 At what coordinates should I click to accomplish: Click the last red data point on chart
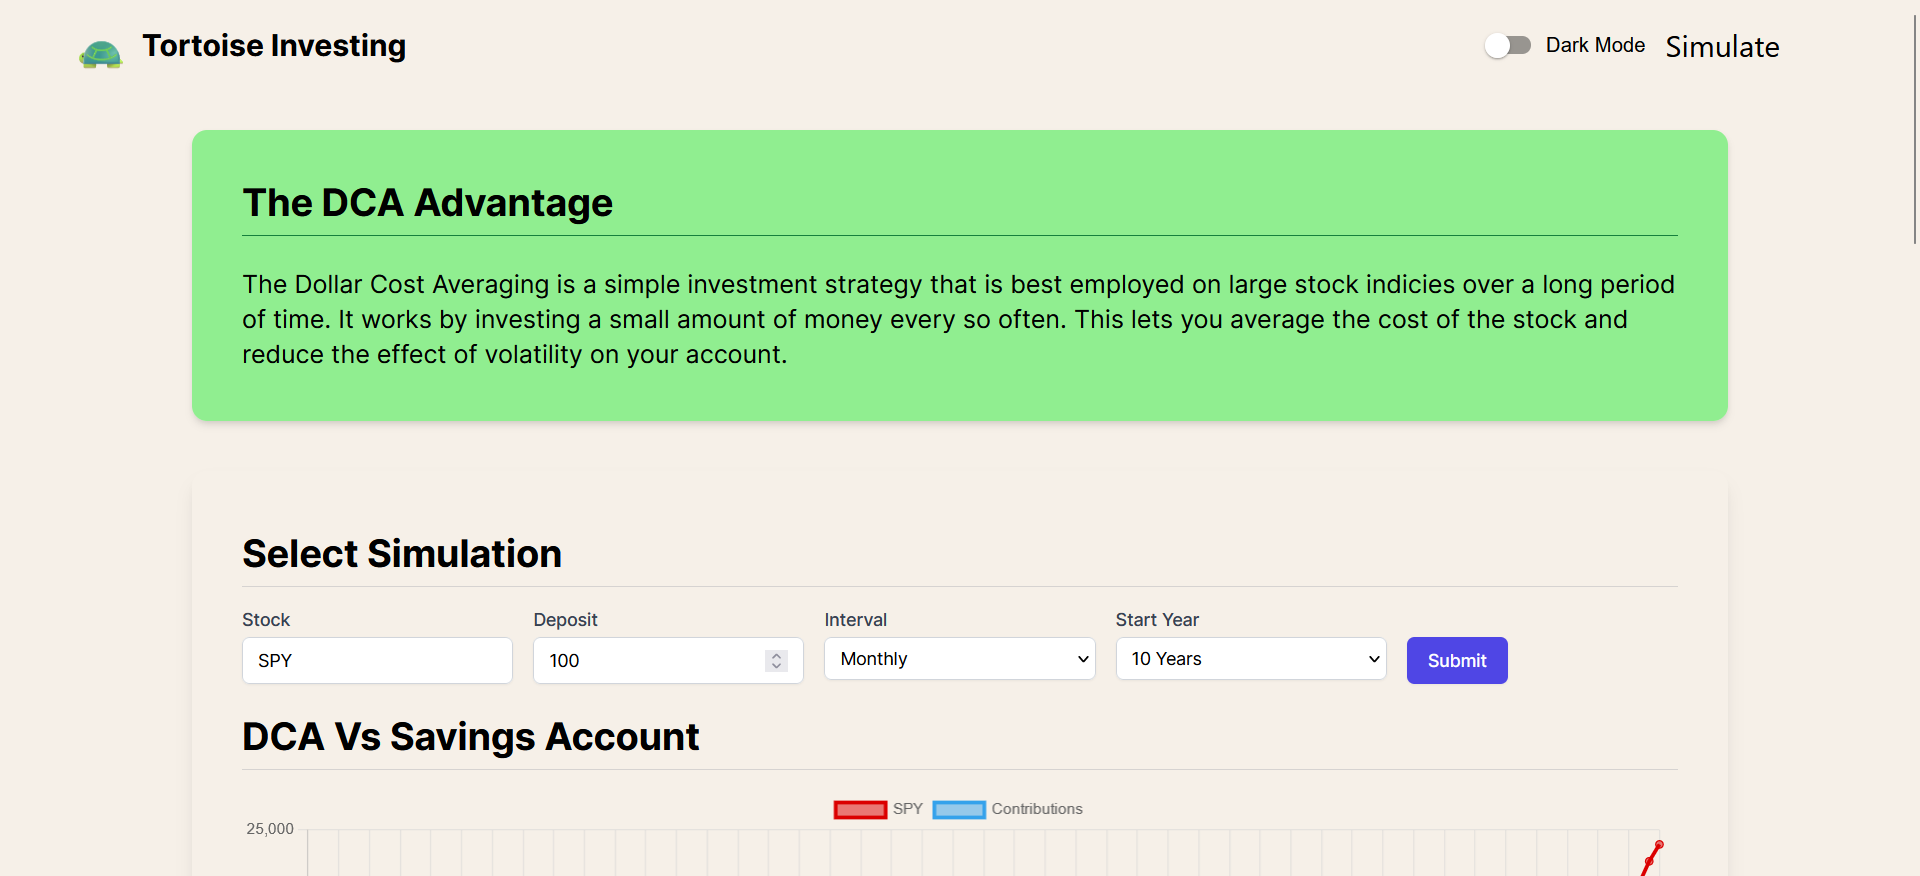click(1659, 845)
